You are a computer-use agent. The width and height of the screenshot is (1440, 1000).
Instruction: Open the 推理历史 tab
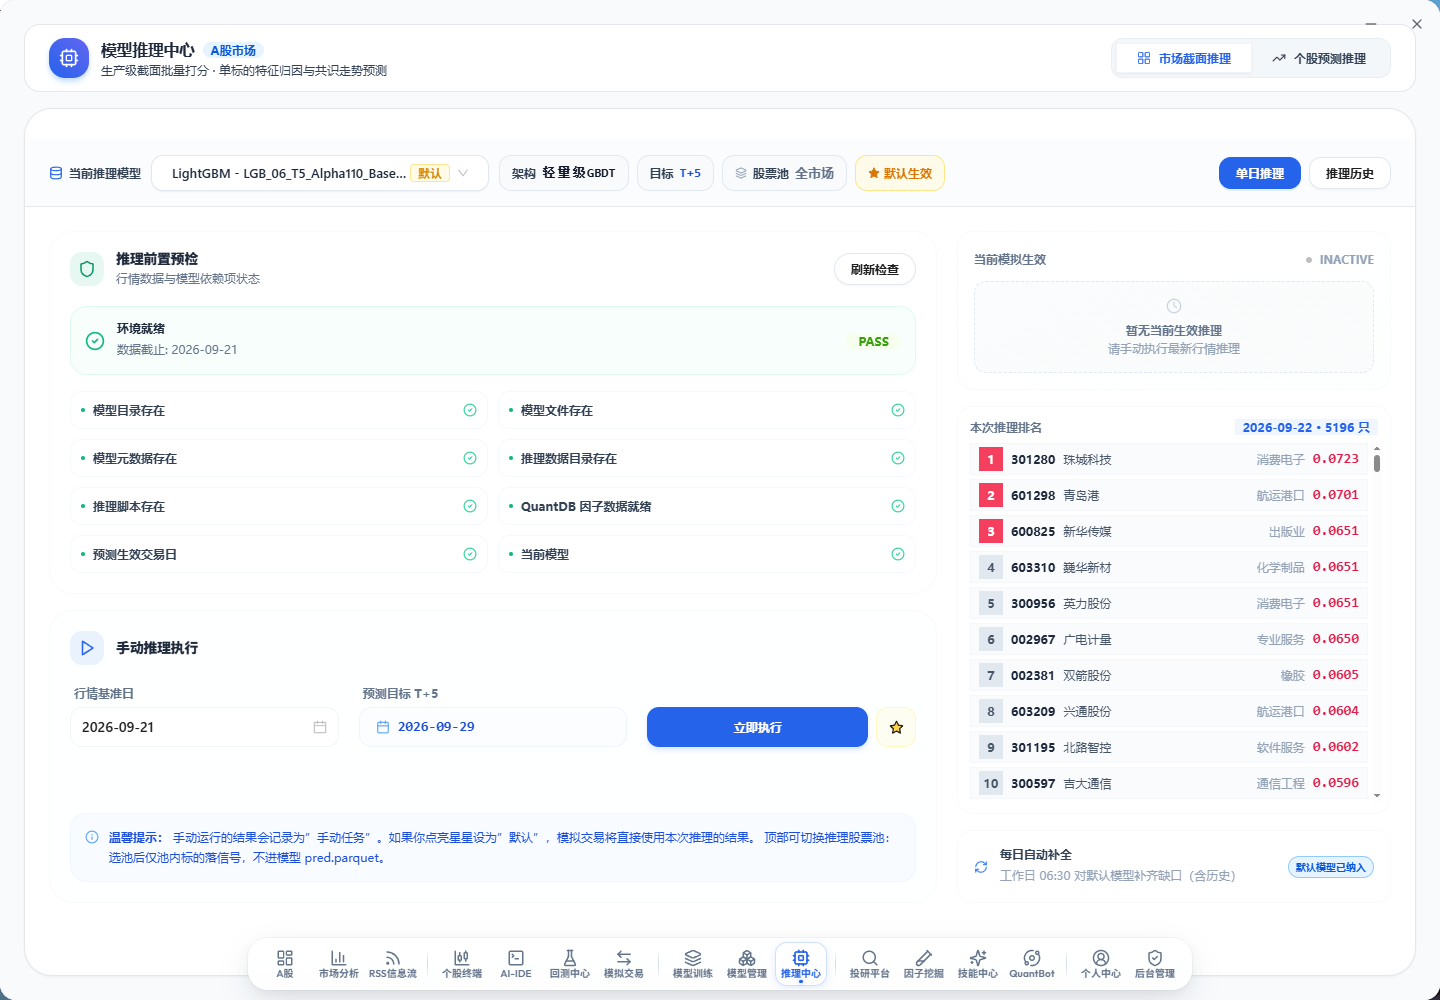click(1350, 173)
